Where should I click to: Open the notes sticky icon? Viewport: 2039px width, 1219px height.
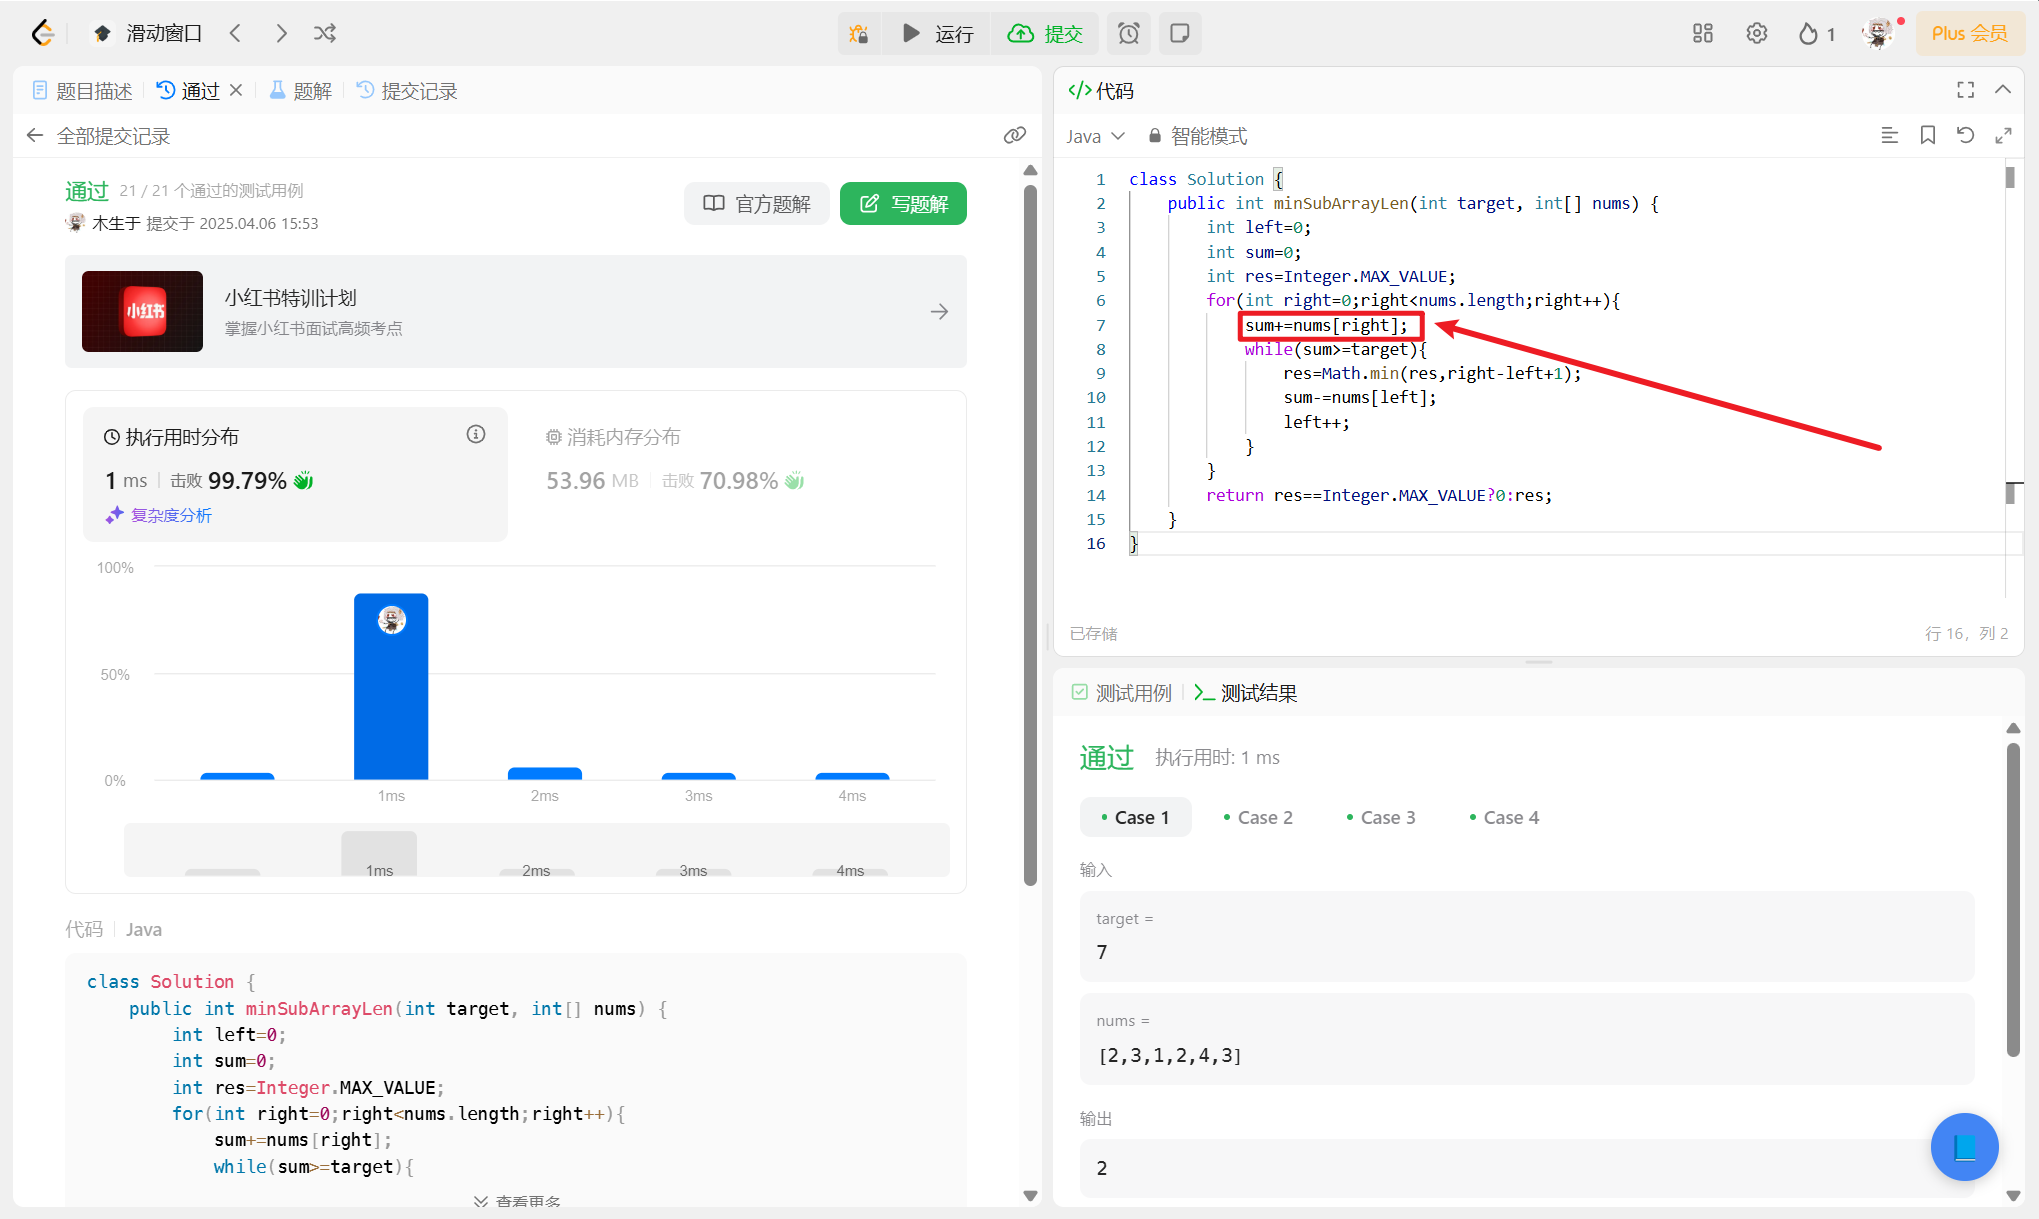click(x=1180, y=34)
